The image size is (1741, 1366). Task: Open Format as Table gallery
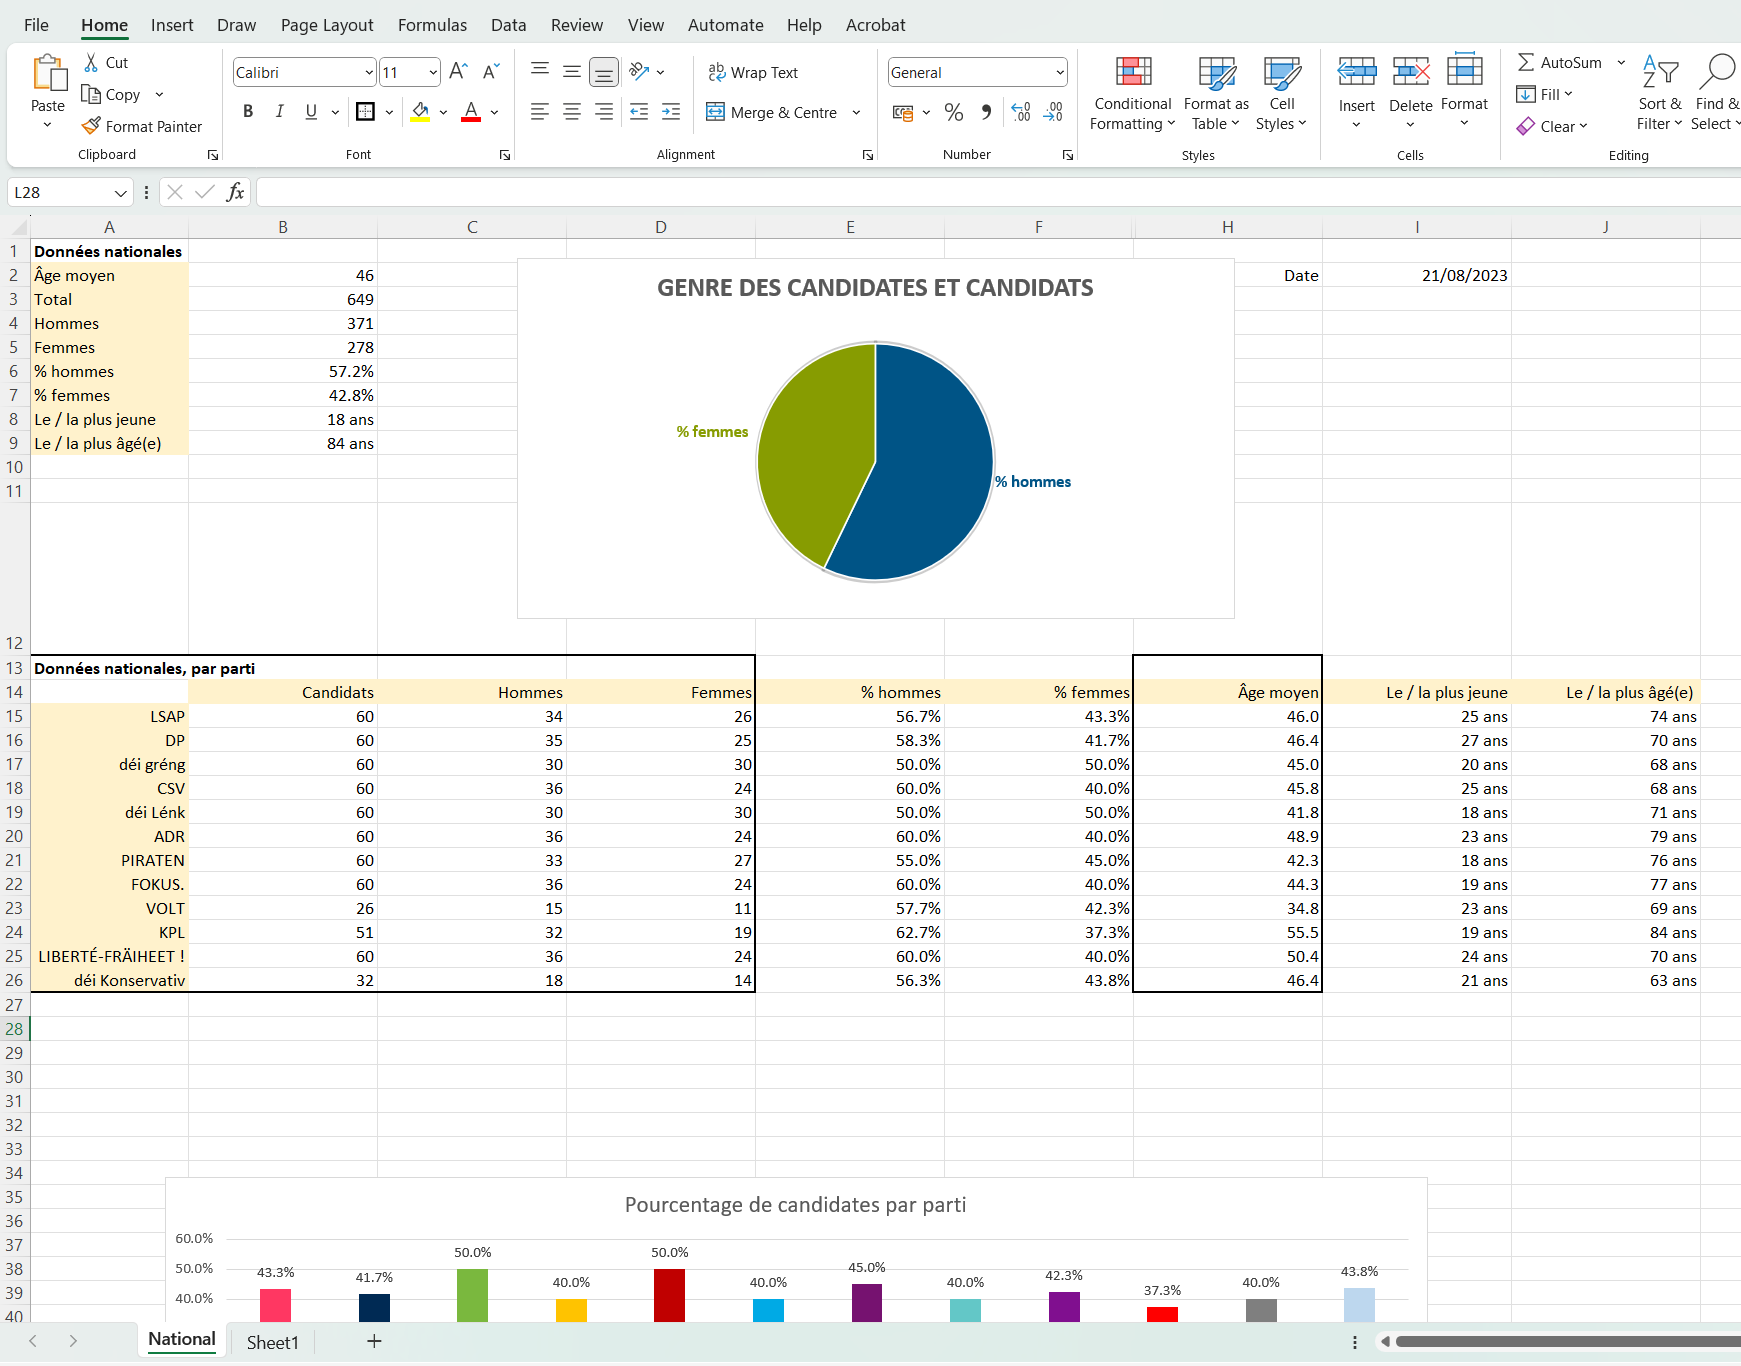coord(1216,94)
